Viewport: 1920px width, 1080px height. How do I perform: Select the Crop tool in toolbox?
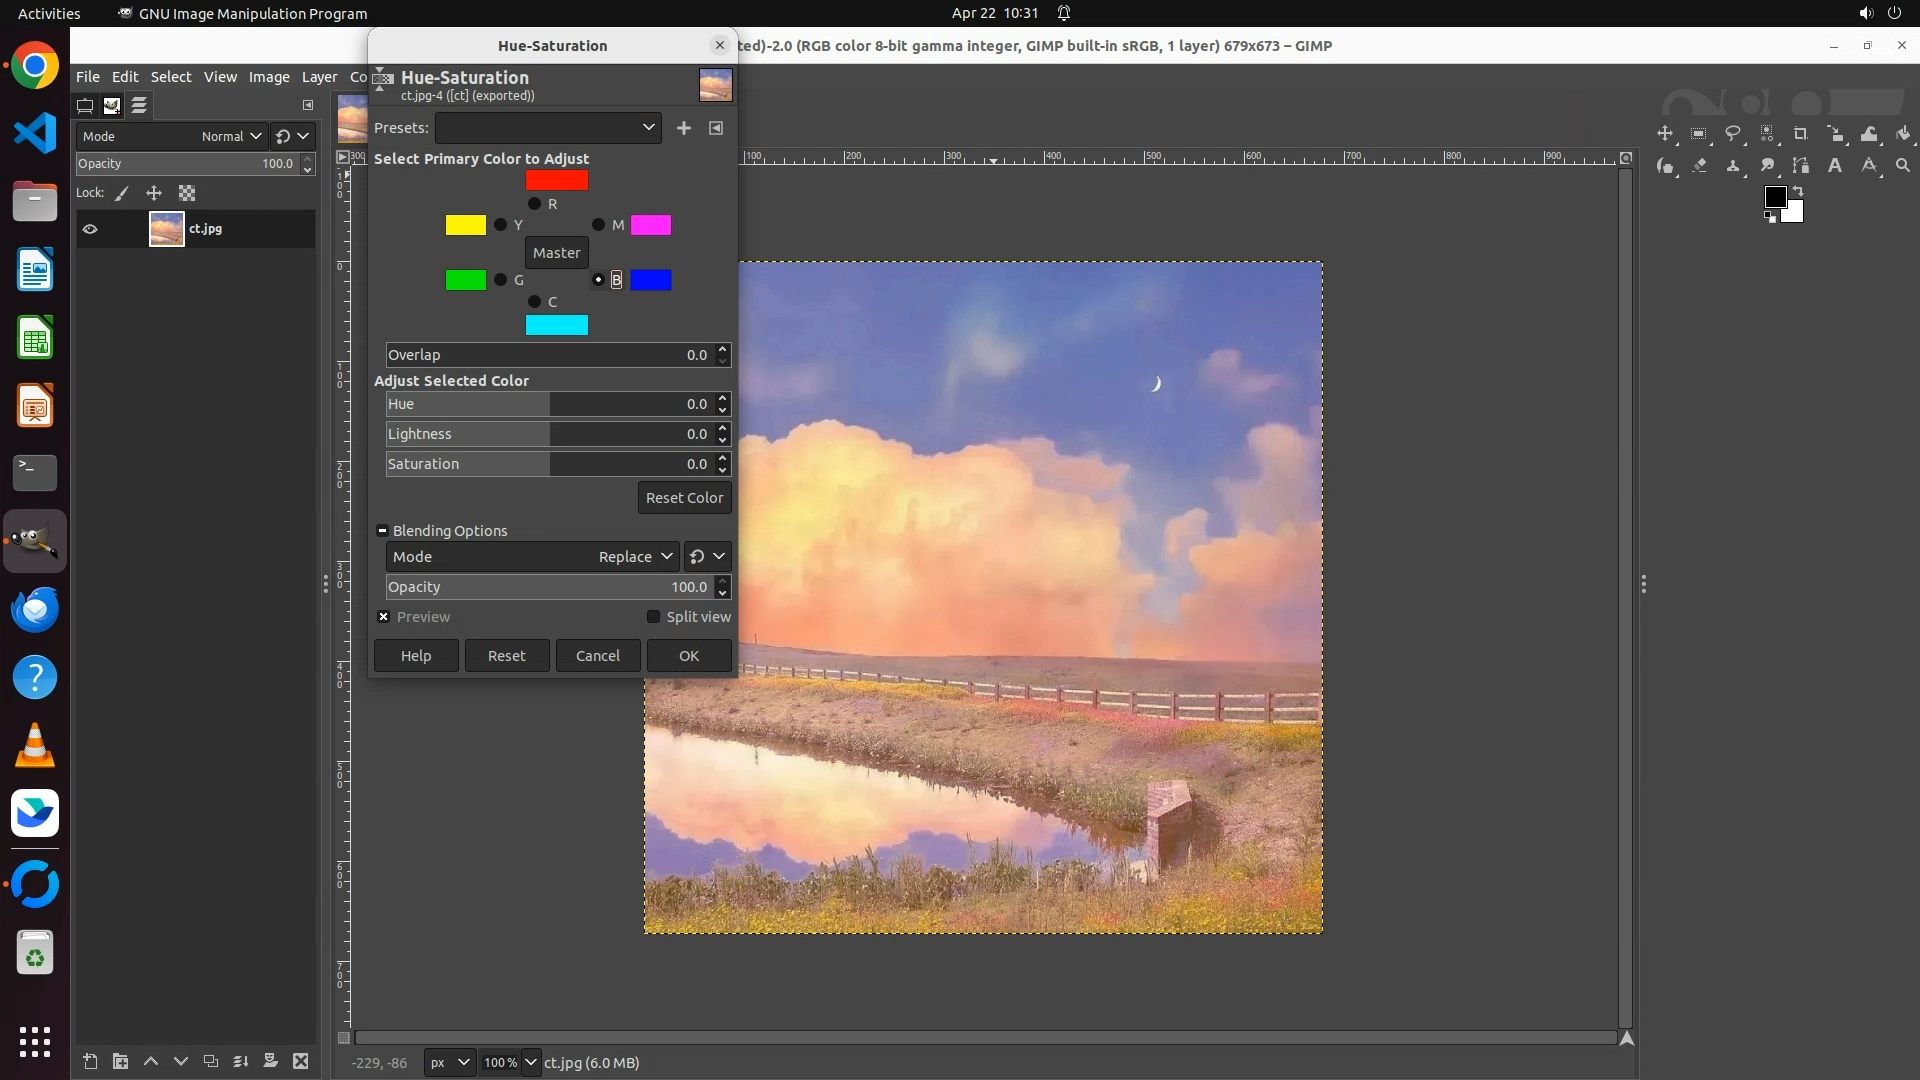(x=1801, y=134)
